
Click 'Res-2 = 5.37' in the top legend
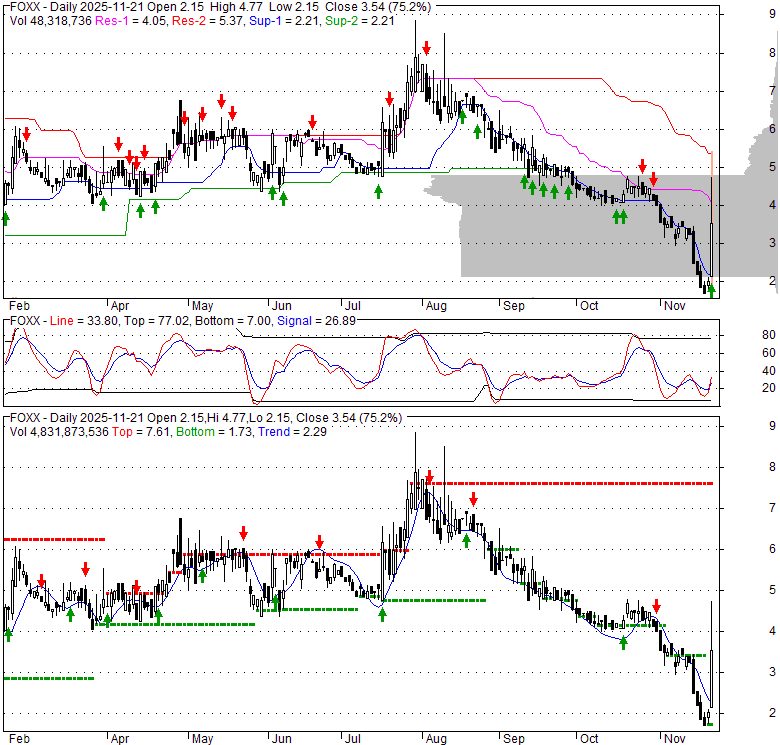click(207, 21)
